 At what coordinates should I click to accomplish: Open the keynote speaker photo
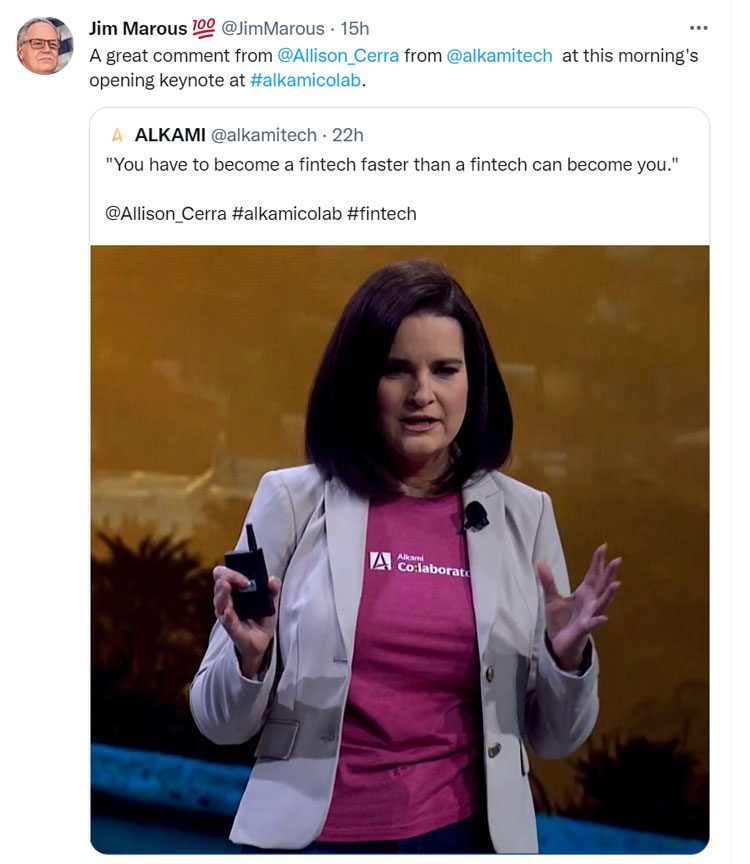(400, 549)
